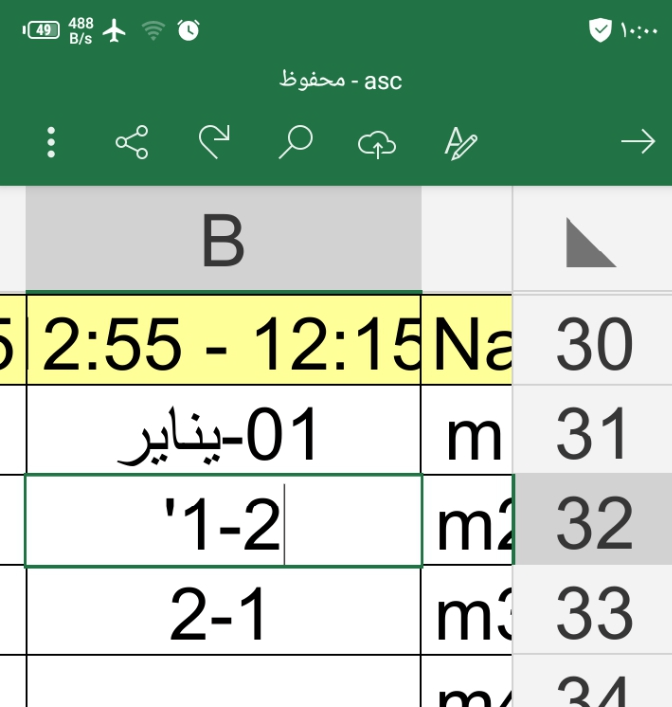Select row 33 header
Screen dimensions: 672x707
pyautogui.click(x=594, y=612)
